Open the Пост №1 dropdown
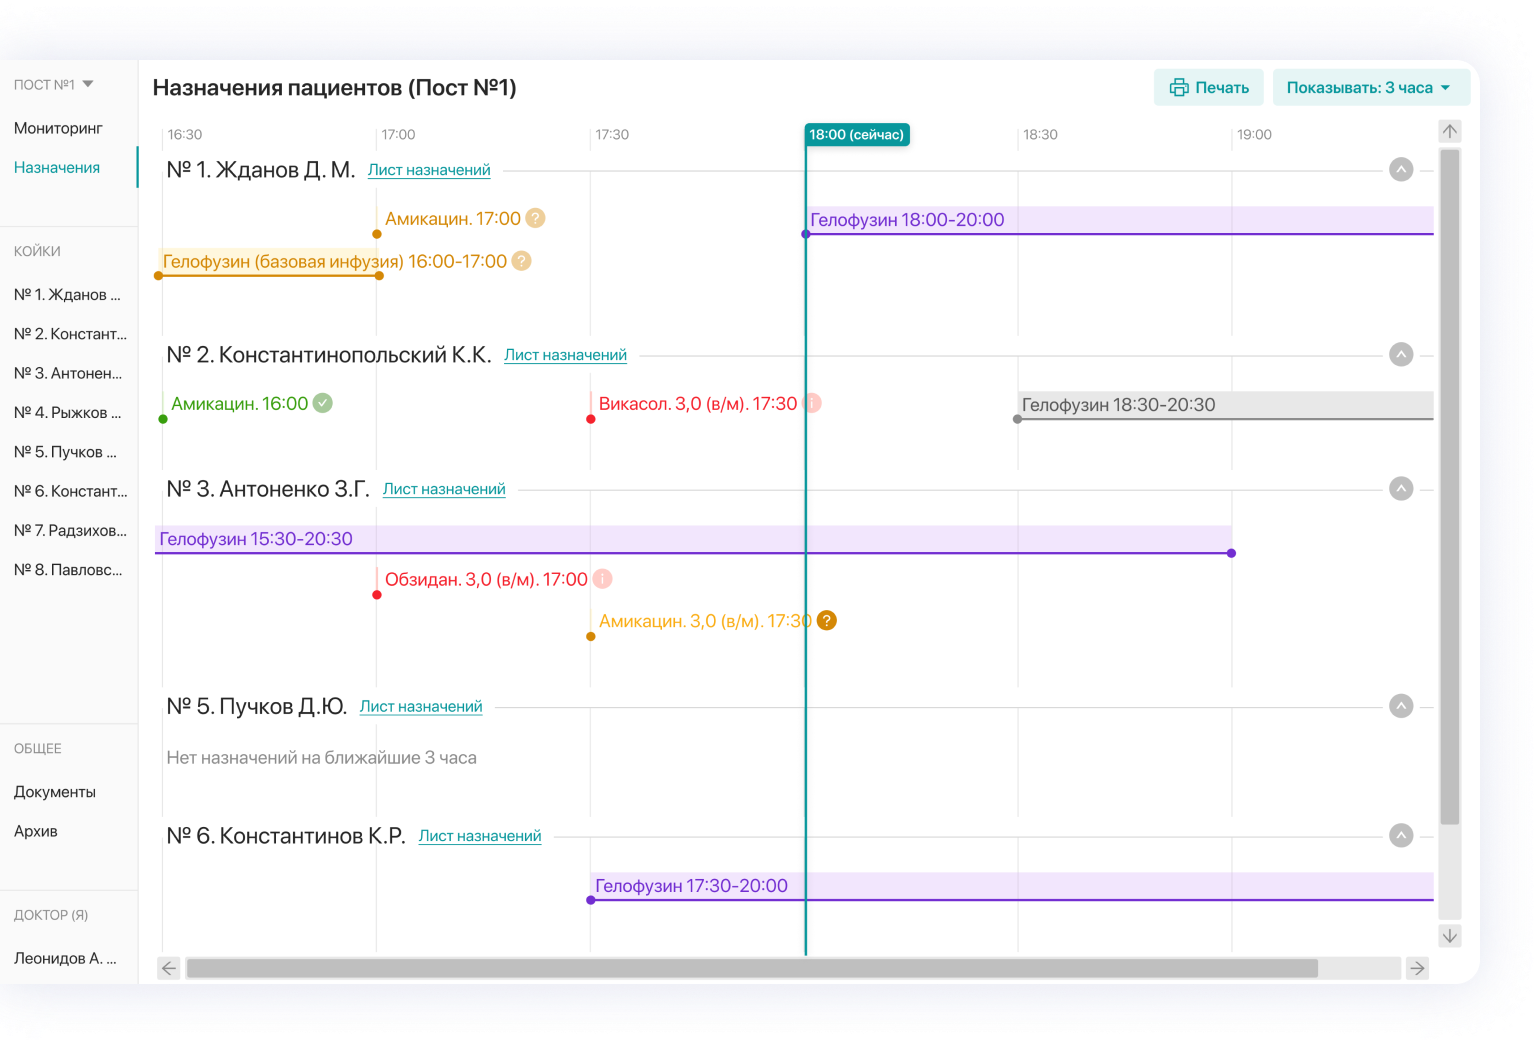 point(54,85)
